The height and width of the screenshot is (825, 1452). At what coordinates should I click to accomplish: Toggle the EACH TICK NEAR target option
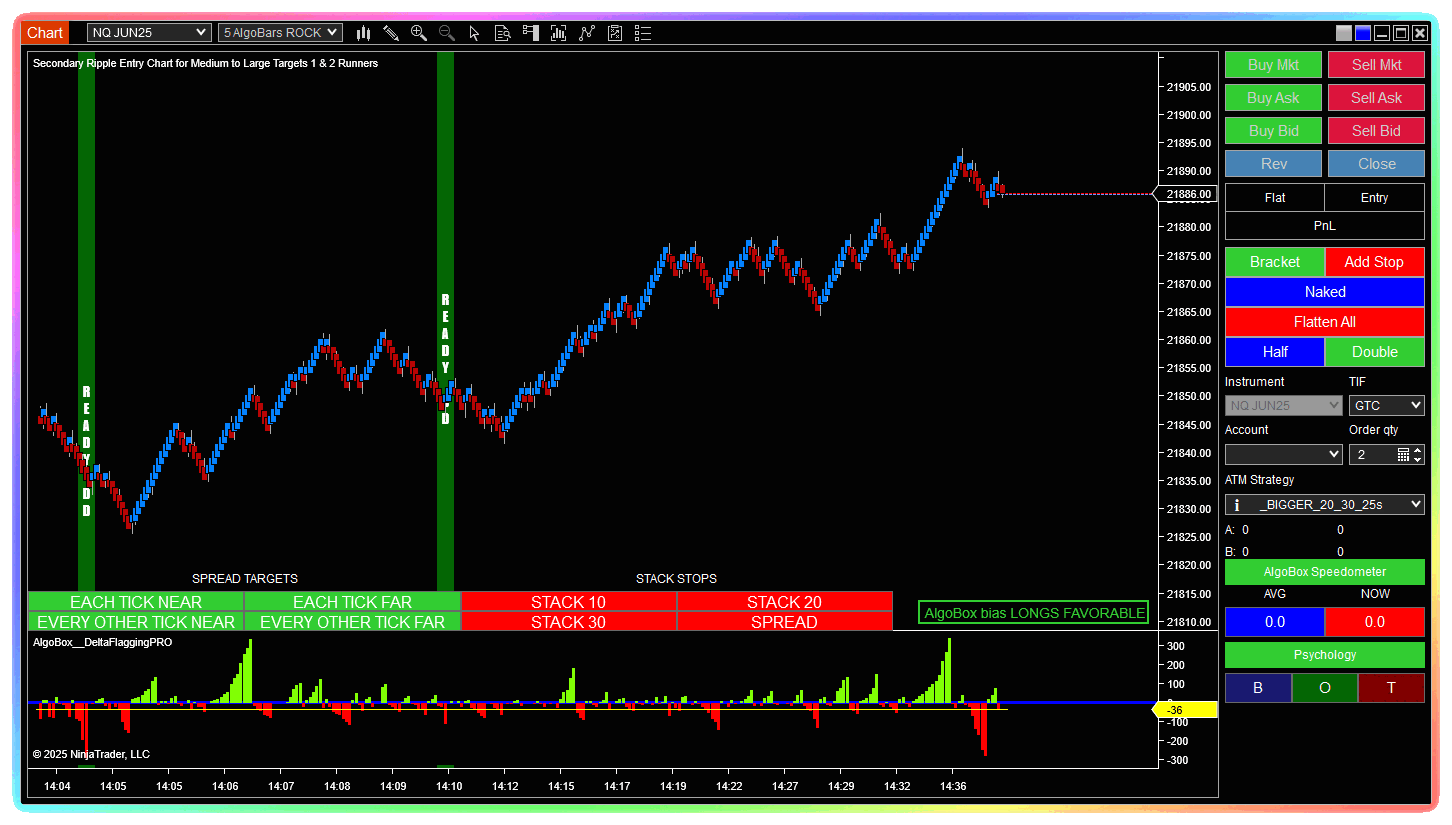[x=136, y=602]
